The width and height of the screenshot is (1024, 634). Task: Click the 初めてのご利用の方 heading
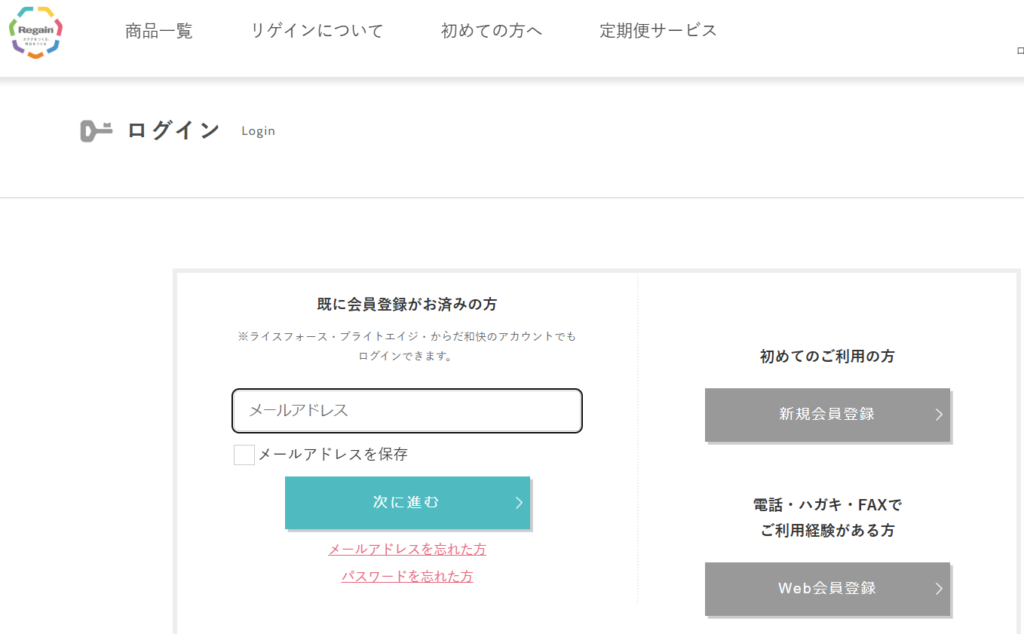pyautogui.click(x=827, y=357)
